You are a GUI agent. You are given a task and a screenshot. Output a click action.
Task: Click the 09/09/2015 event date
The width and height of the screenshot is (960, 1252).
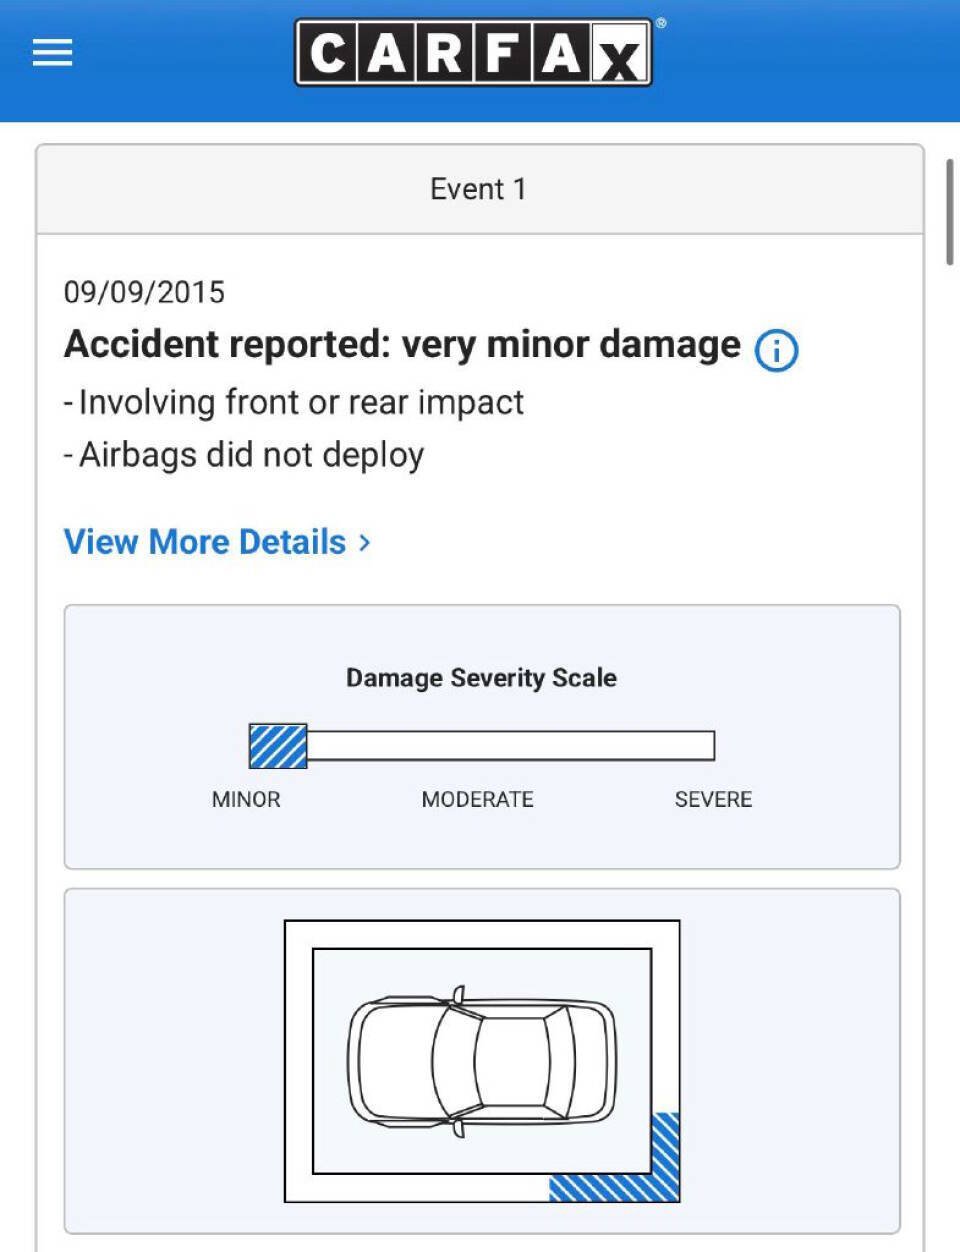coord(145,292)
